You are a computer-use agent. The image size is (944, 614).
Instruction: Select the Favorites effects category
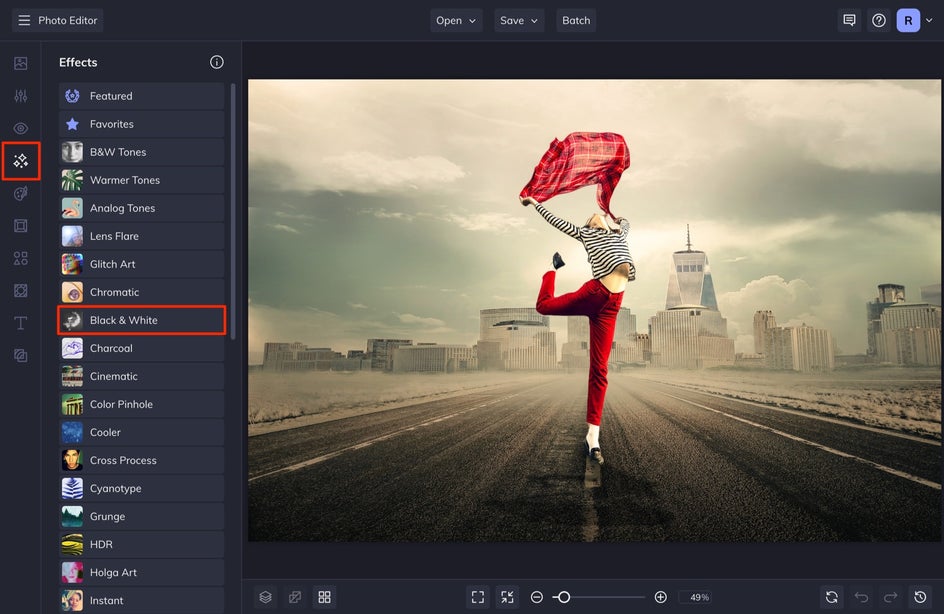point(141,124)
